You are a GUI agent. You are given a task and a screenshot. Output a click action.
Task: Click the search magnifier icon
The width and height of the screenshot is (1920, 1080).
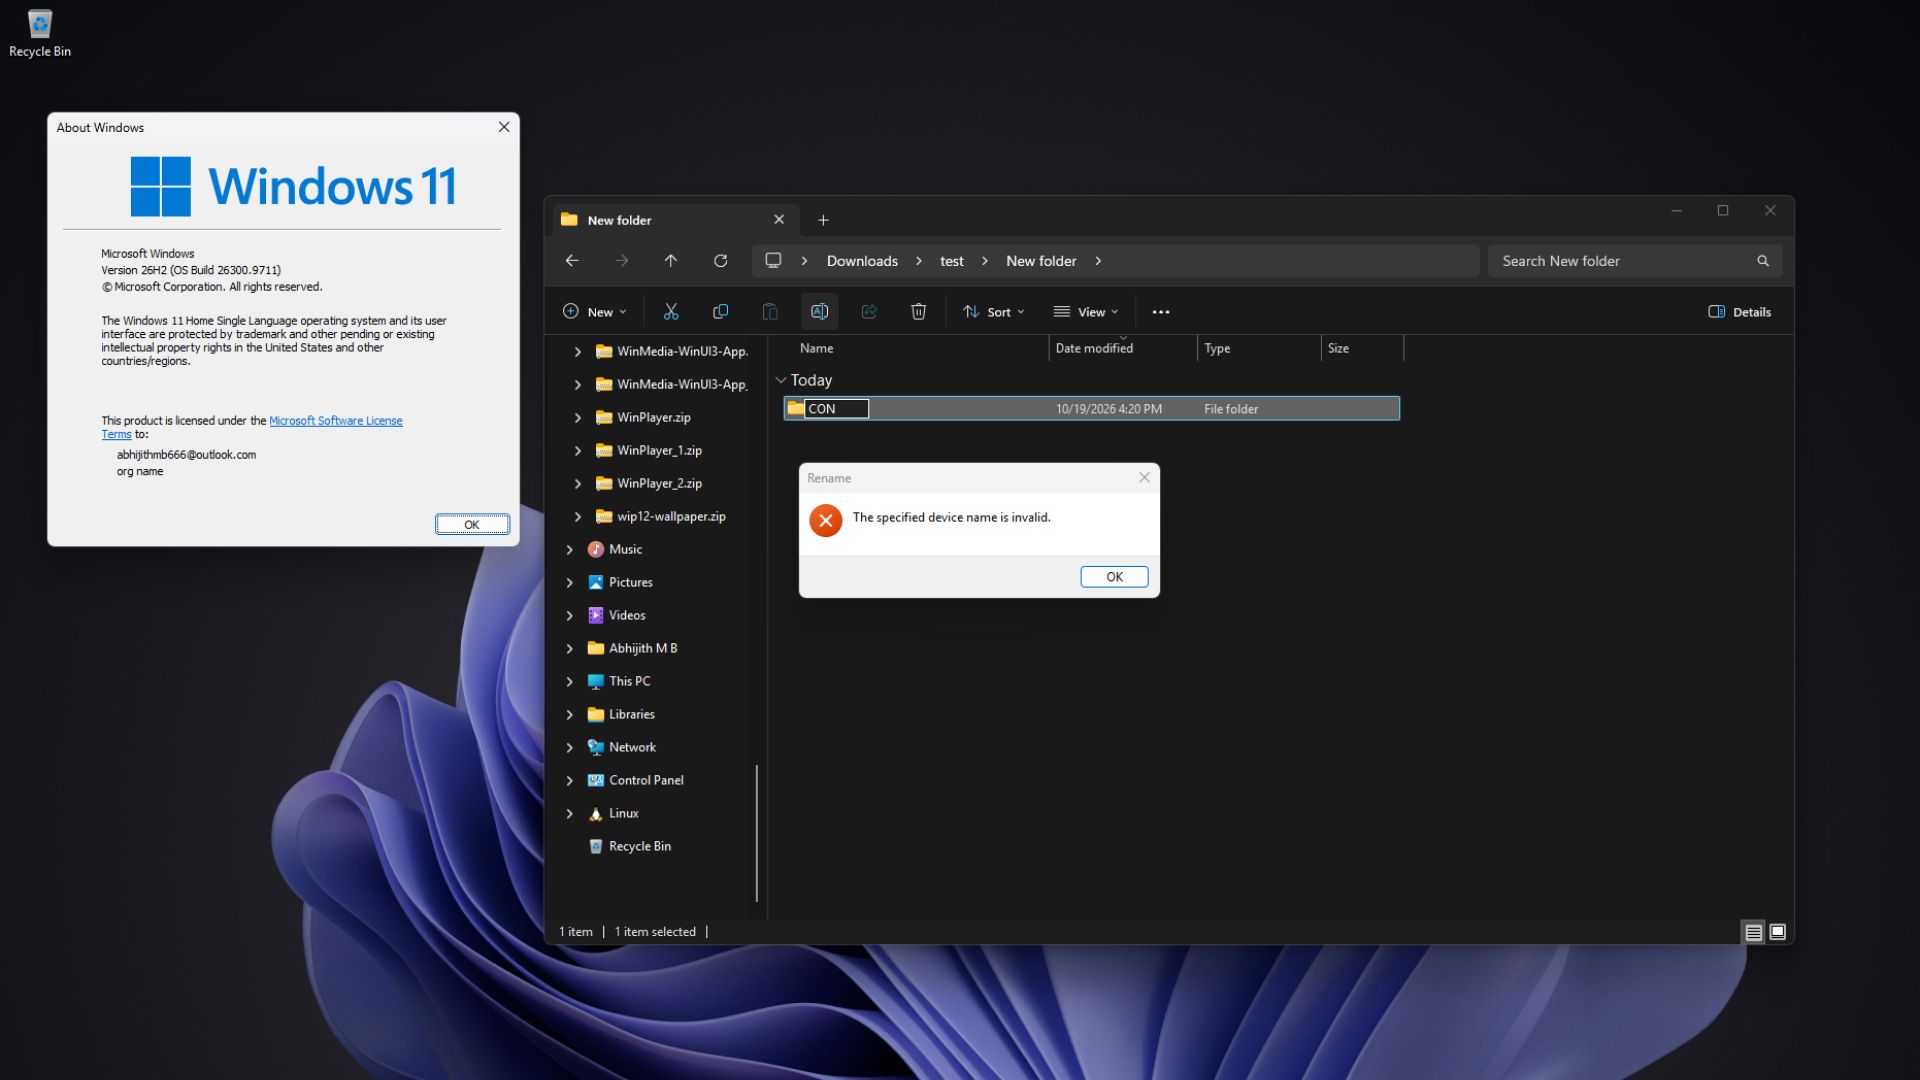[x=1763, y=261]
